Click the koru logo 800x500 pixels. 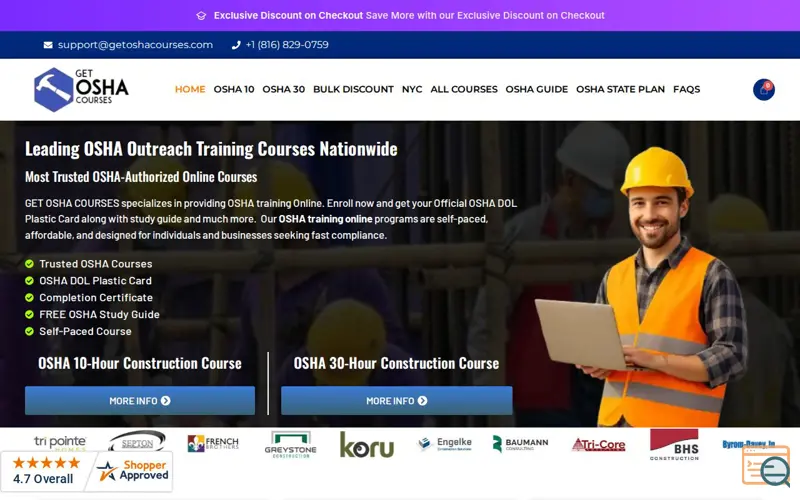[367, 445]
